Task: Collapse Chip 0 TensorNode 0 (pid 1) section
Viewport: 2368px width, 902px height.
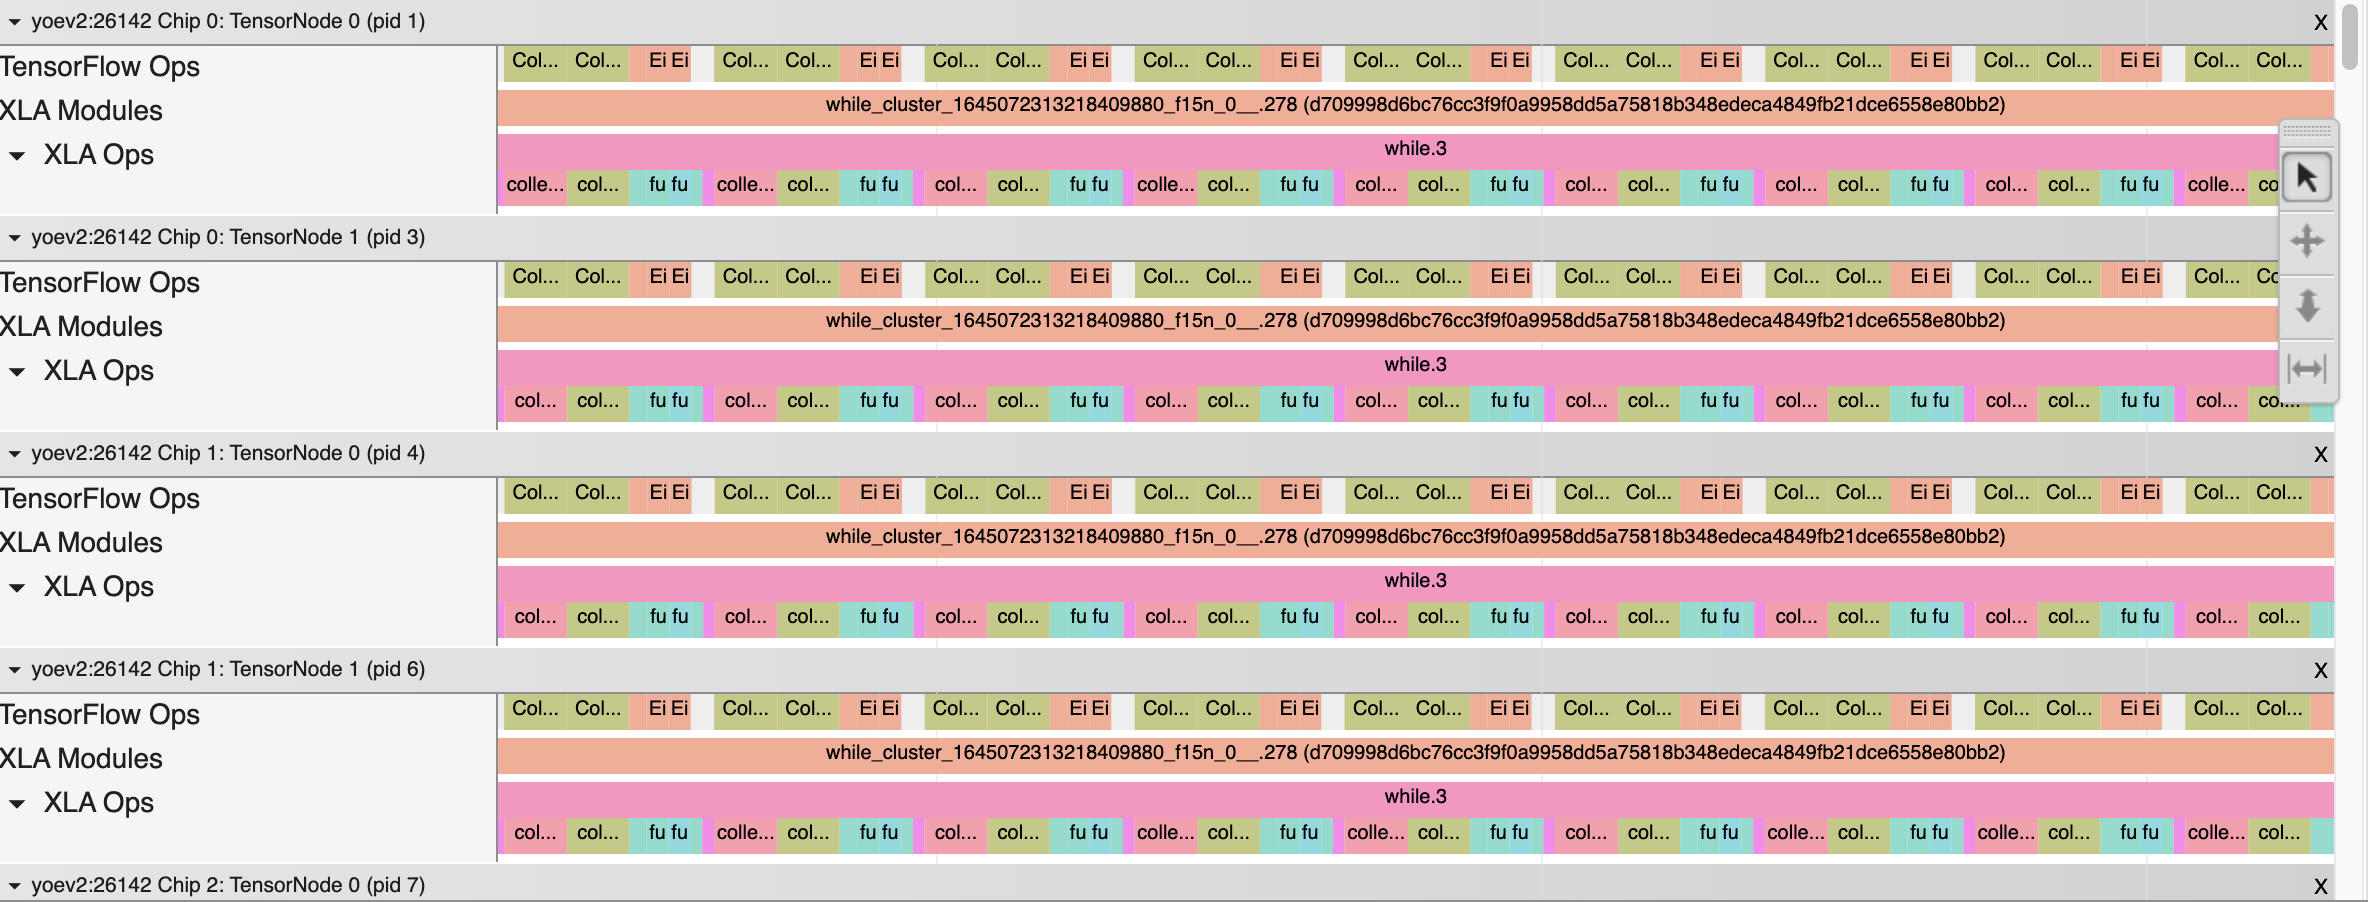Action: 14,22
